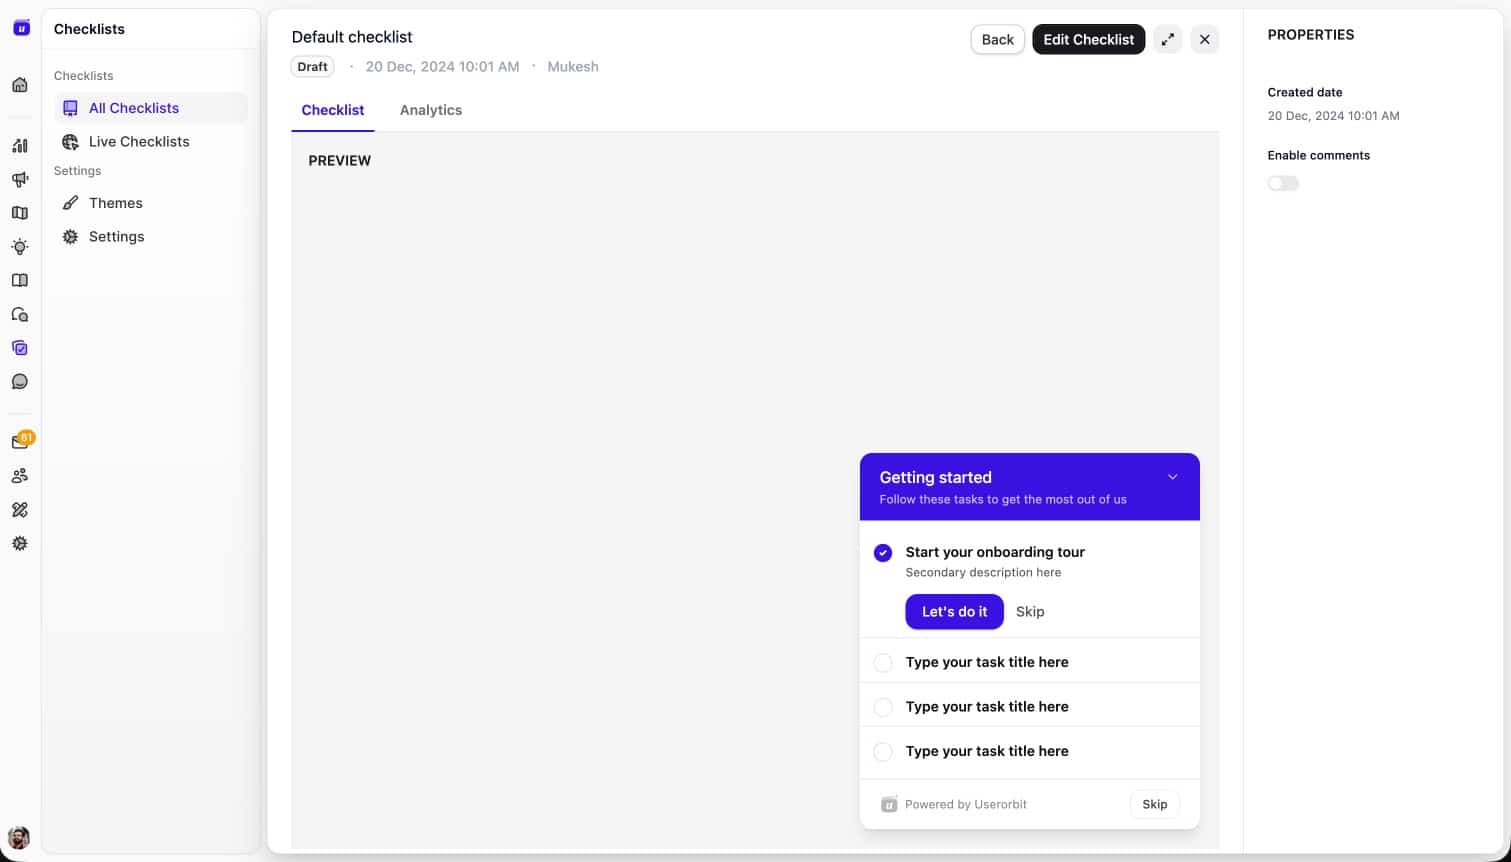Open the gear Settings icon at sidebar bottom

coord(20,543)
